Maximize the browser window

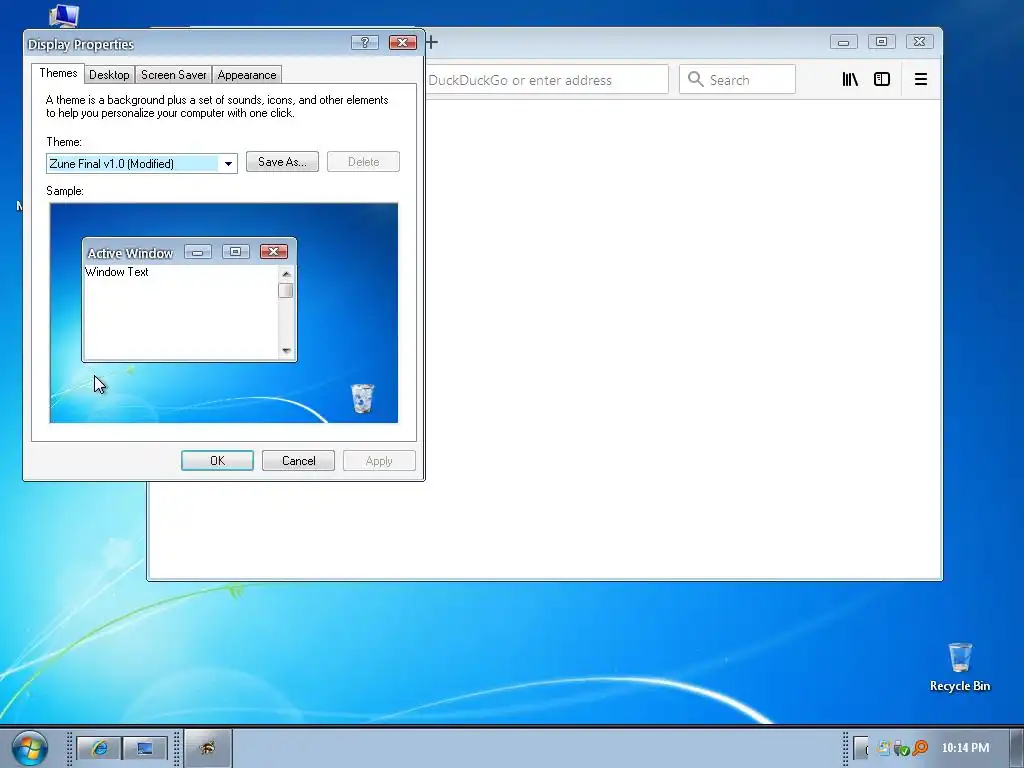click(x=881, y=42)
